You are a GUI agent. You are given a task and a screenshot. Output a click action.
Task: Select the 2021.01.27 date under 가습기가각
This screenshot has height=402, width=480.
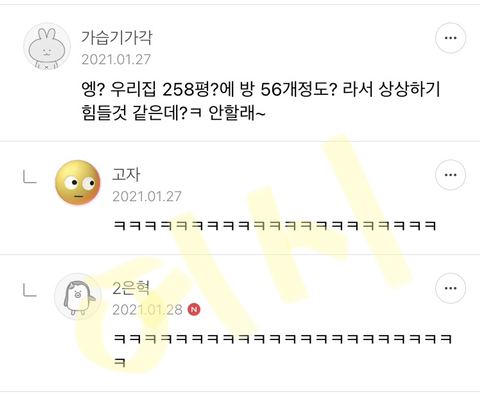116,60
